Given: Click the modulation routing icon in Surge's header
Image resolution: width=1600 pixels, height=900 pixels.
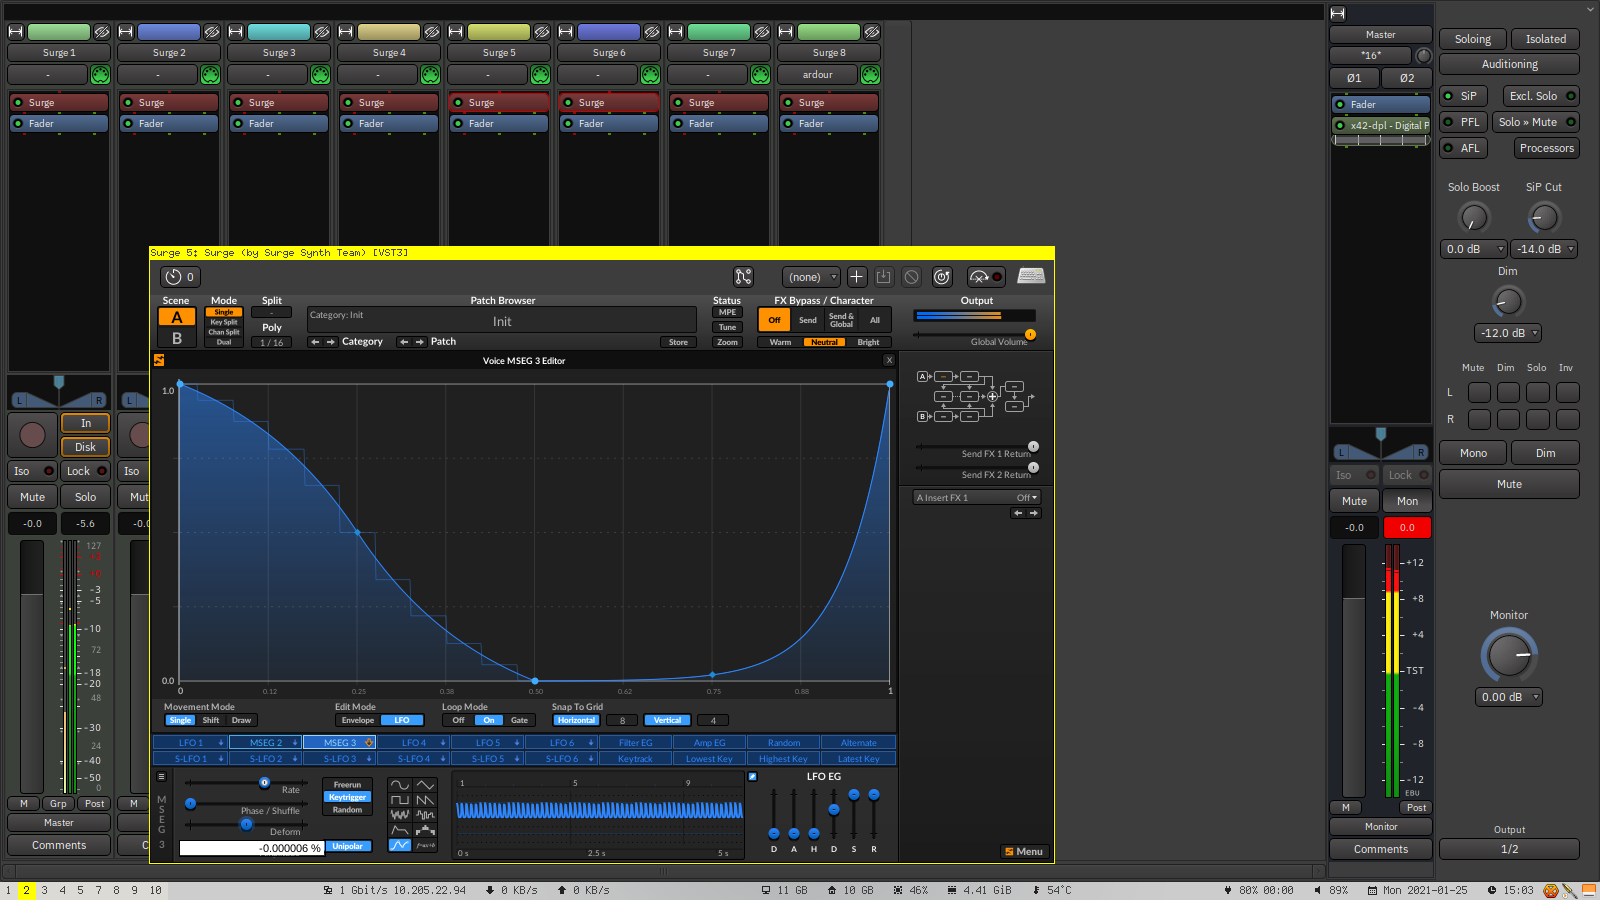Looking at the screenshot, I should tap(743, 276).
